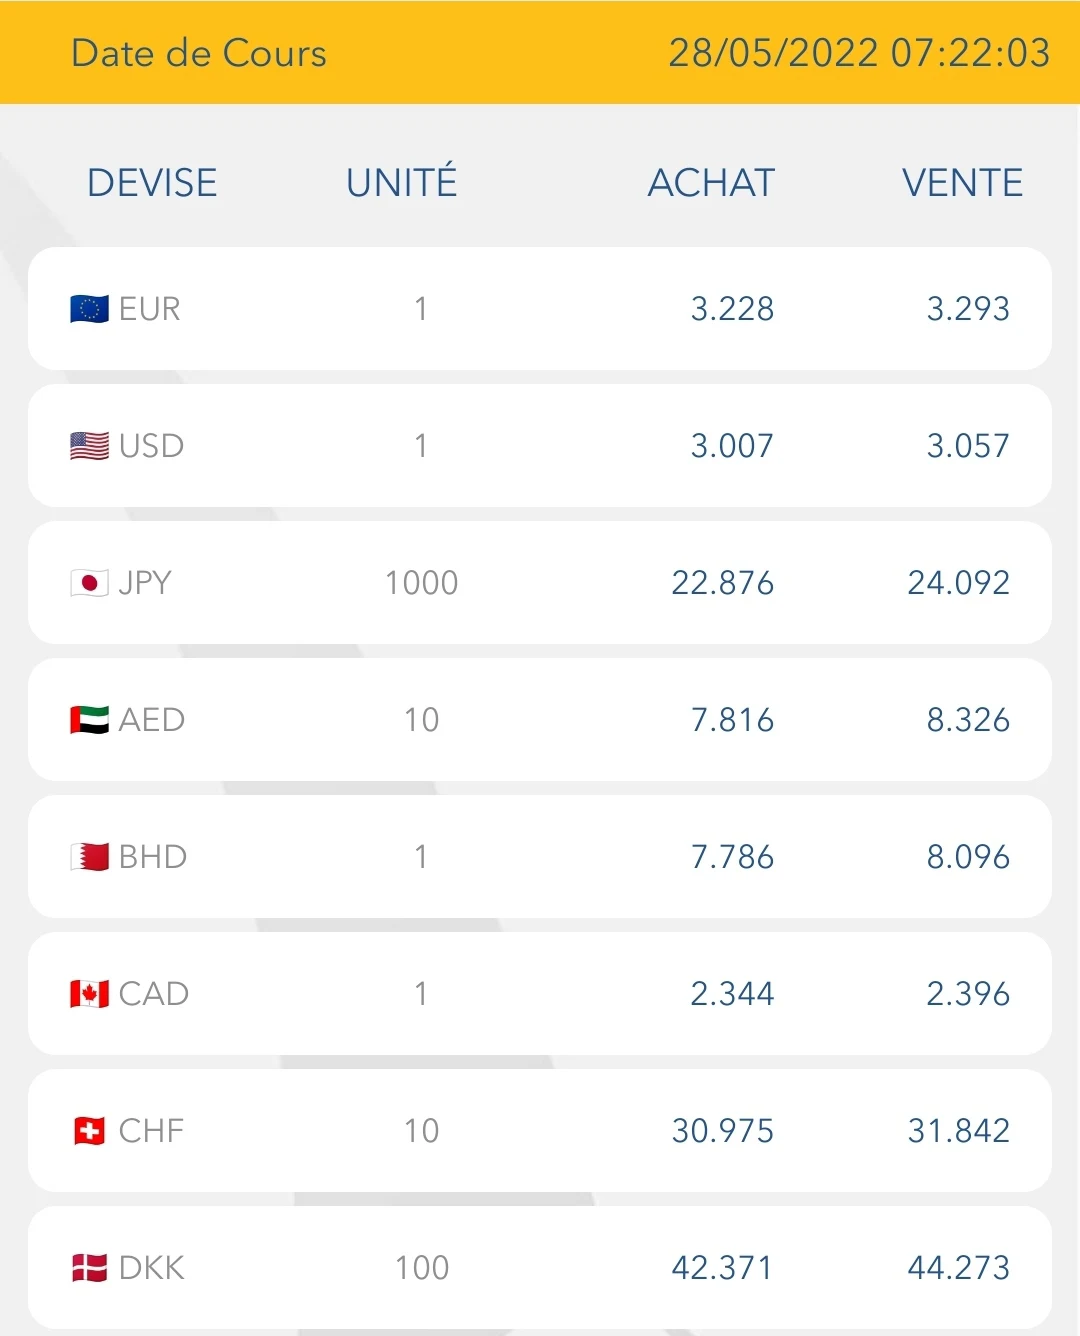Select the ACHAT column header
Screen dimensions: 1080x1336
(x=711, y=183)
